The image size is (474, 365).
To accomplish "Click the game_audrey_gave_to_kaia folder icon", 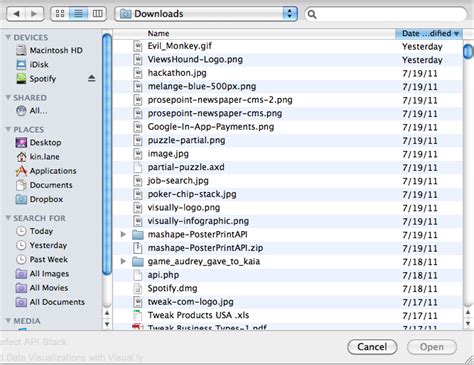I will click(138, 262).
